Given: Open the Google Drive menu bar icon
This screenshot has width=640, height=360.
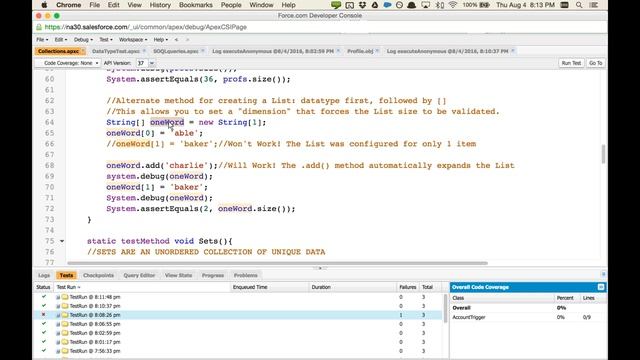Looking at the screenshot, I should pos(375,5).
